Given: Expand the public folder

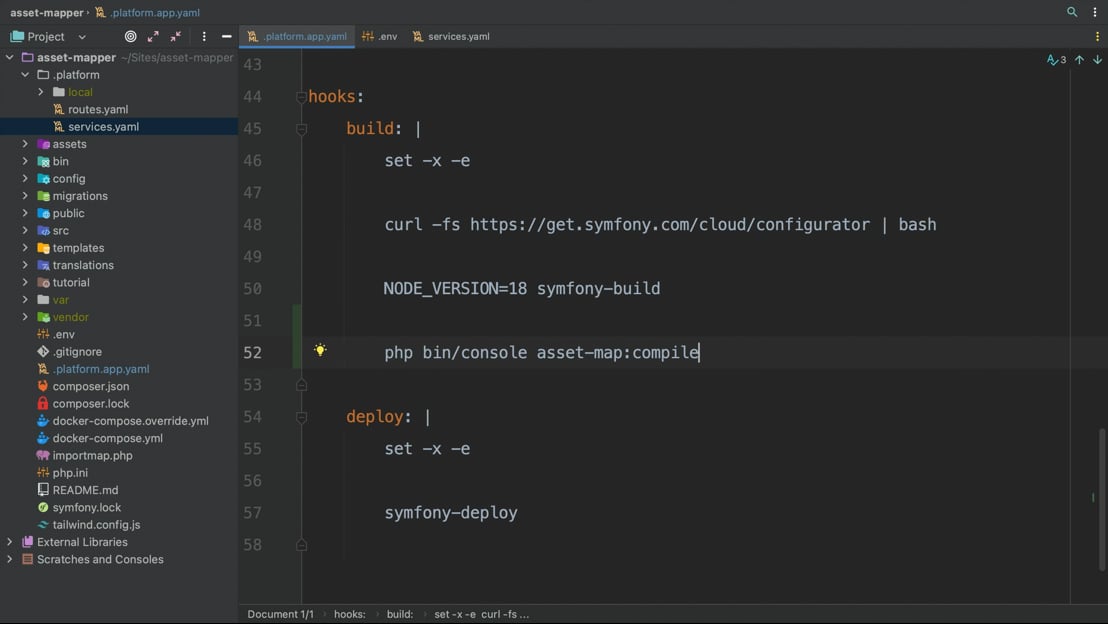Looking at the screenshot, I should 25,213.
